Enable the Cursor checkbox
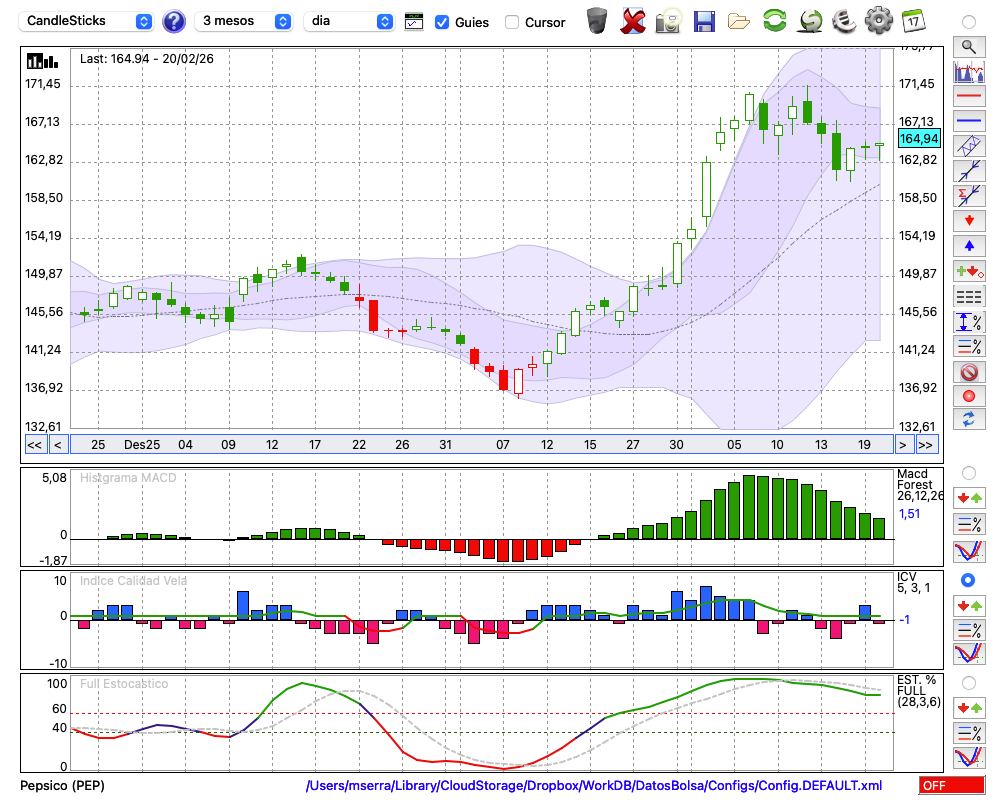The width and height of the screenshot is (1000, 800). point(512,22)
